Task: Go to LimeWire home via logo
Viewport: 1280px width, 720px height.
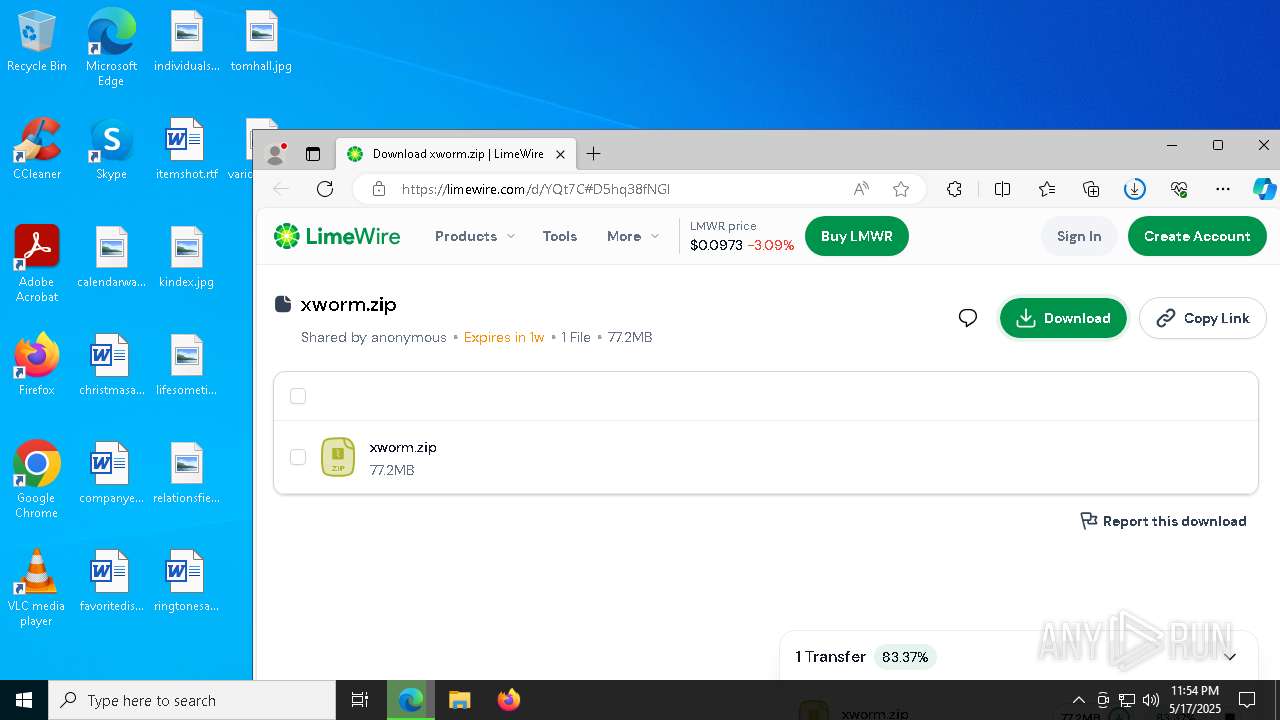Action: click(337, 236)
